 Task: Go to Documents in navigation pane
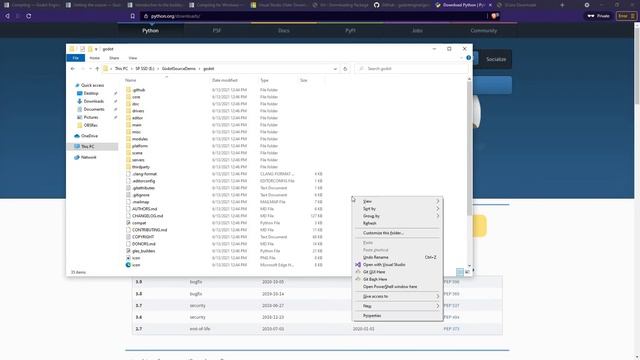tap(94, 109)
